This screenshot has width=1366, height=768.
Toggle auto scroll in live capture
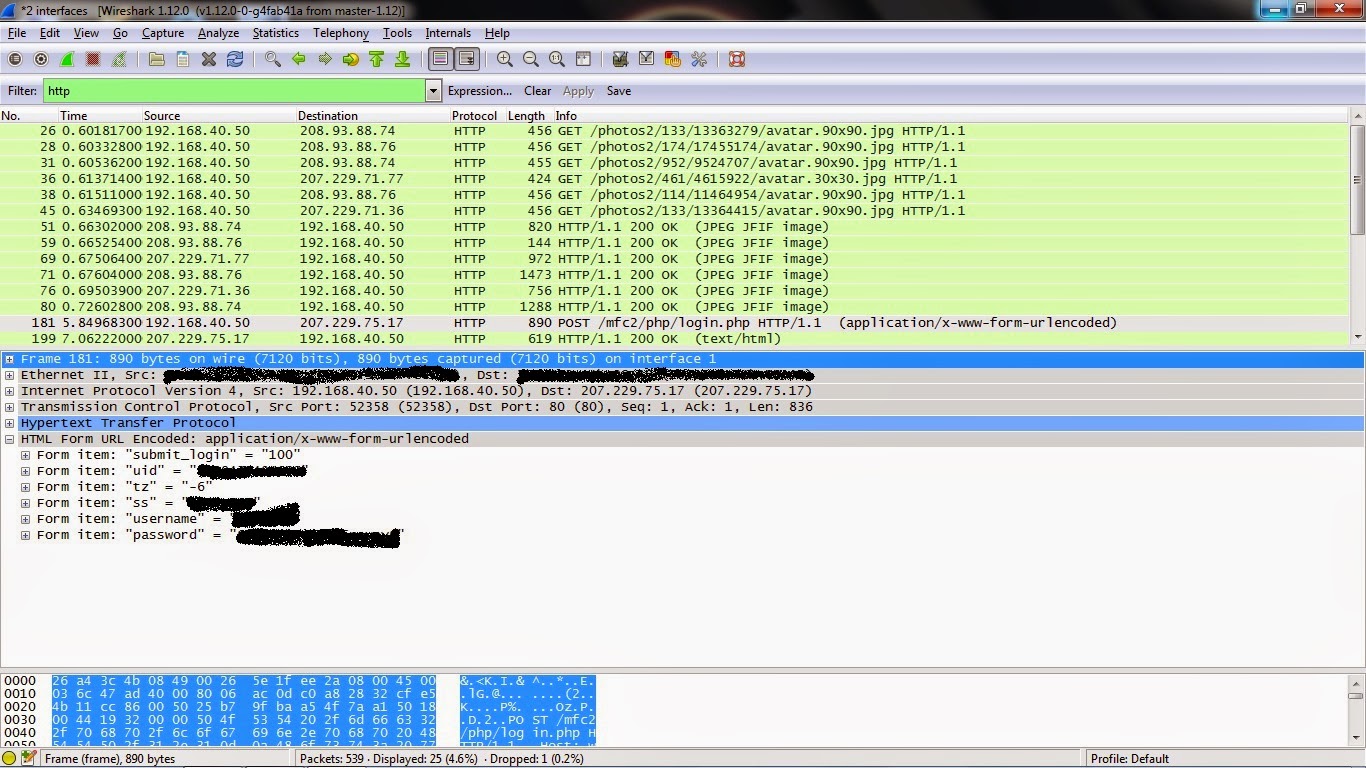click(x=467, y=60)
